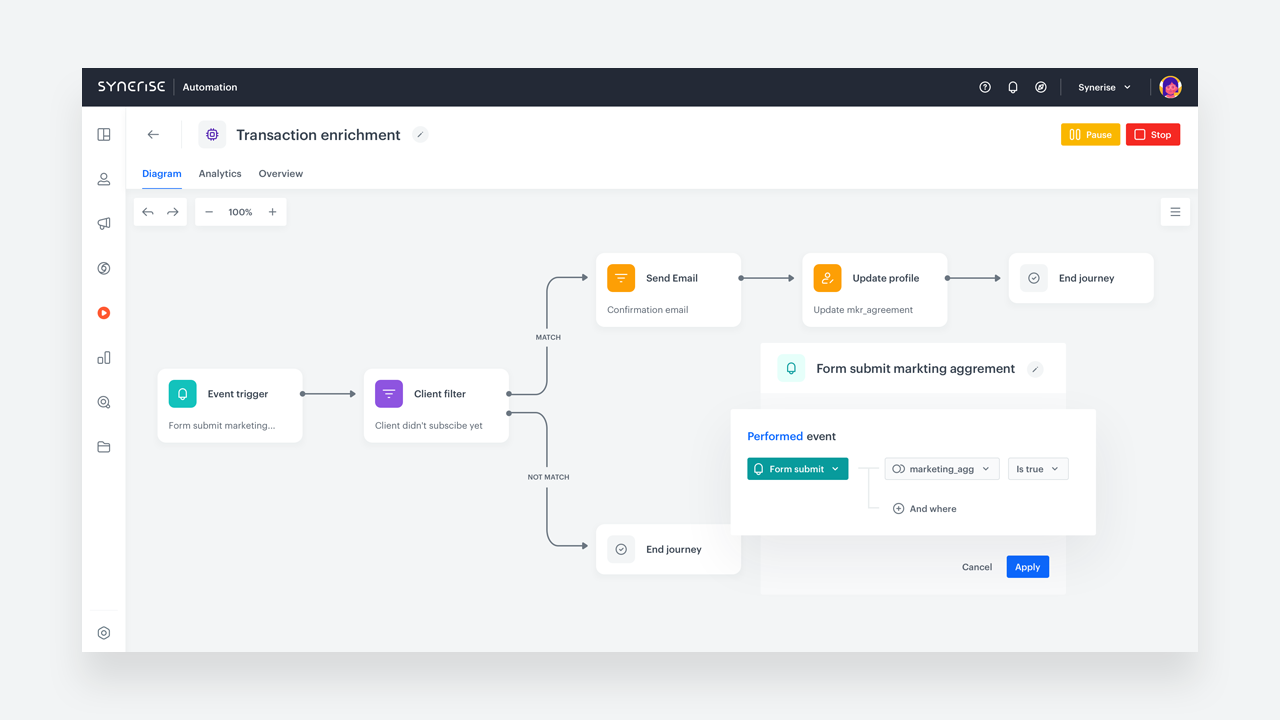Viewport: 1280px width, 720px height.
Task: Switch to the Overview tab
Action: [x=281, y=174]
